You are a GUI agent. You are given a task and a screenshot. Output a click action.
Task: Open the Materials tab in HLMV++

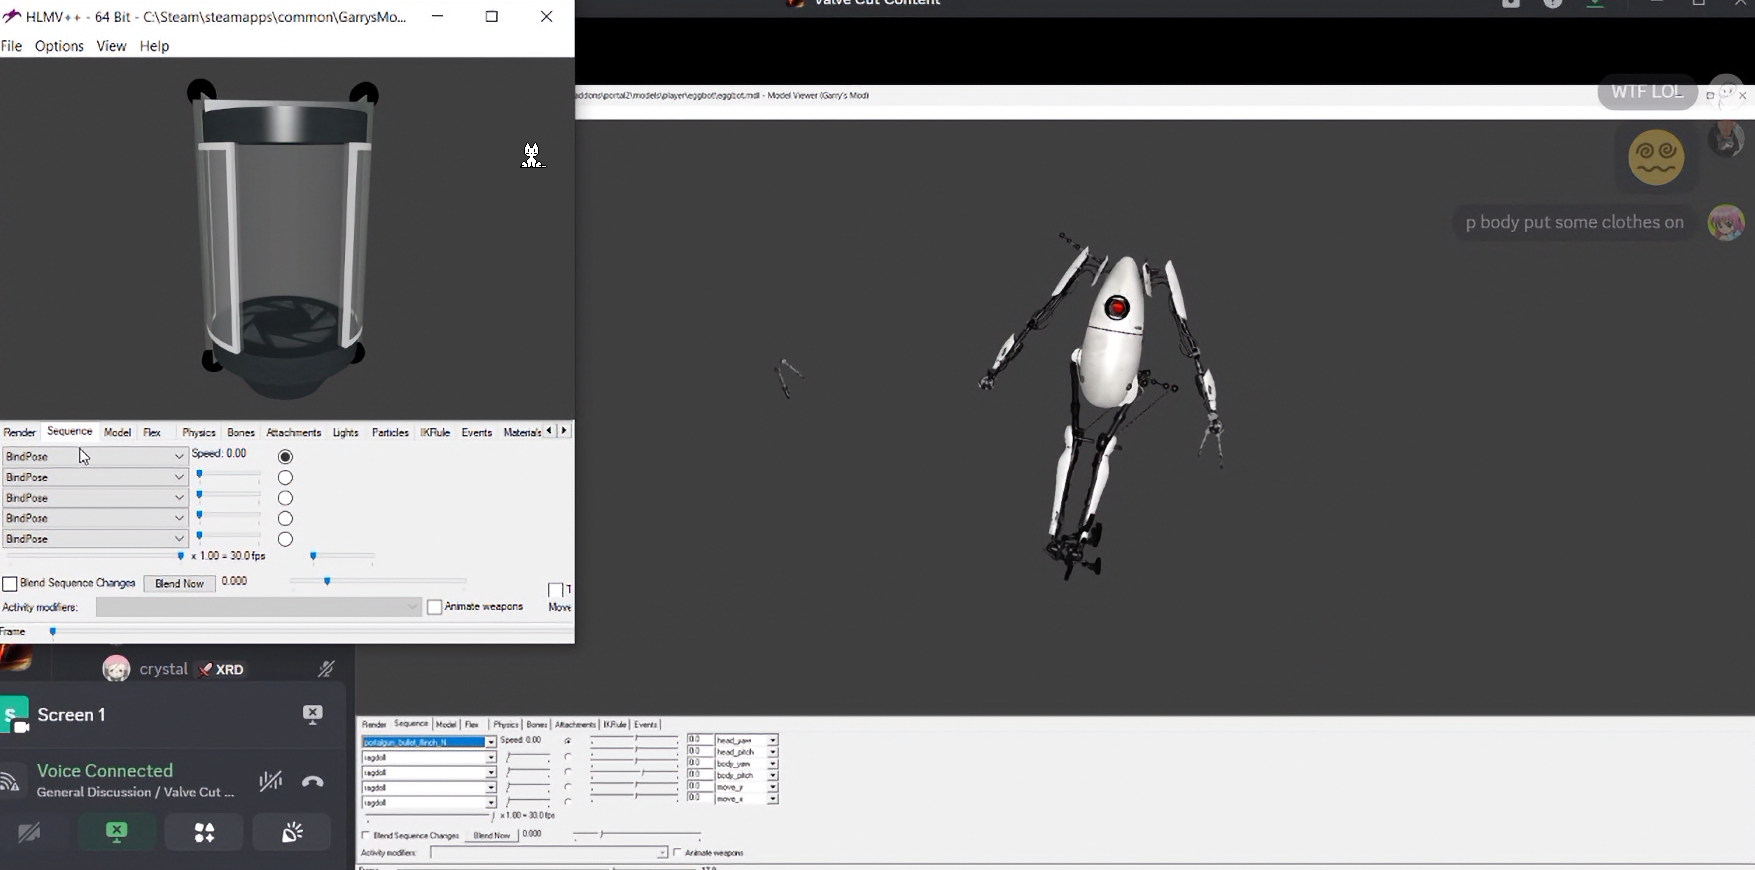tap(522, 433)
